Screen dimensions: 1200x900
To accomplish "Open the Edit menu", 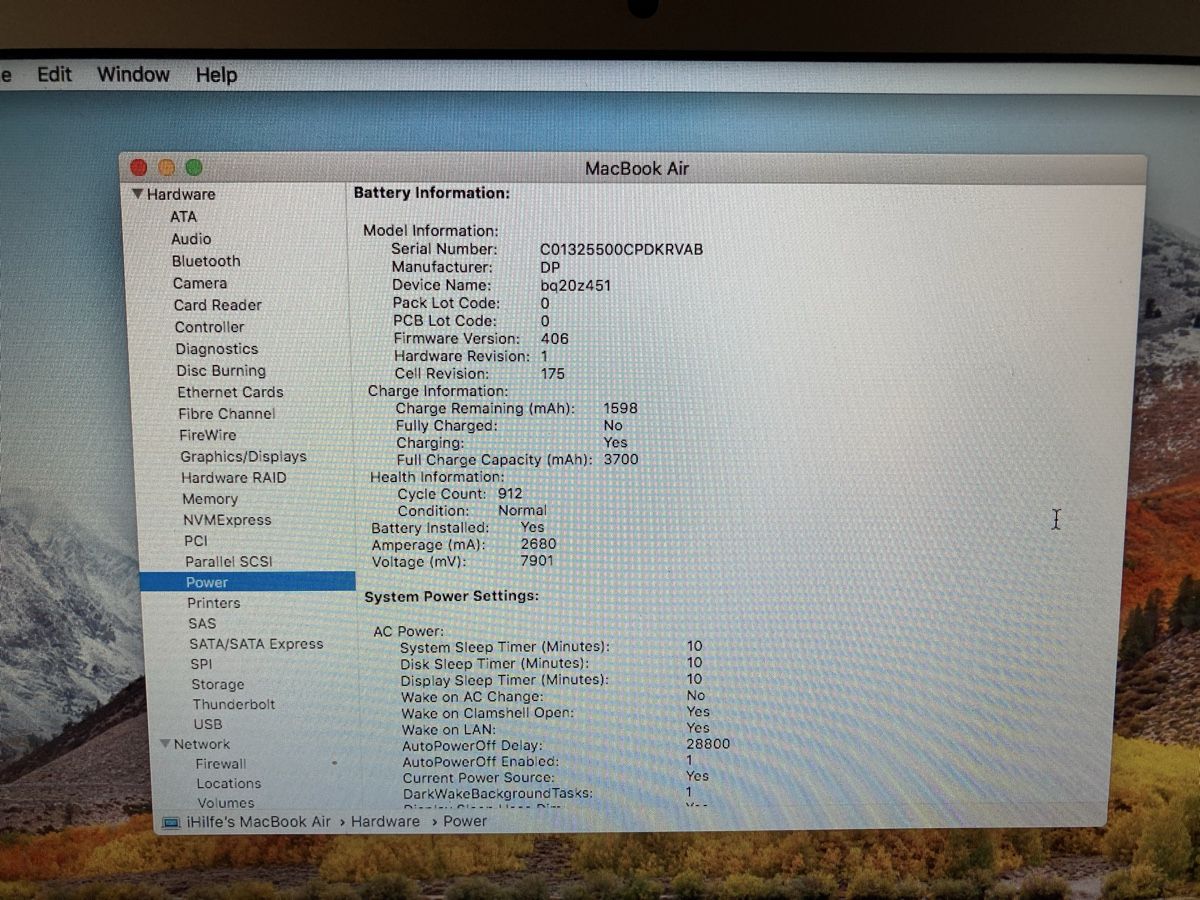I will click(x=54, y=75).
